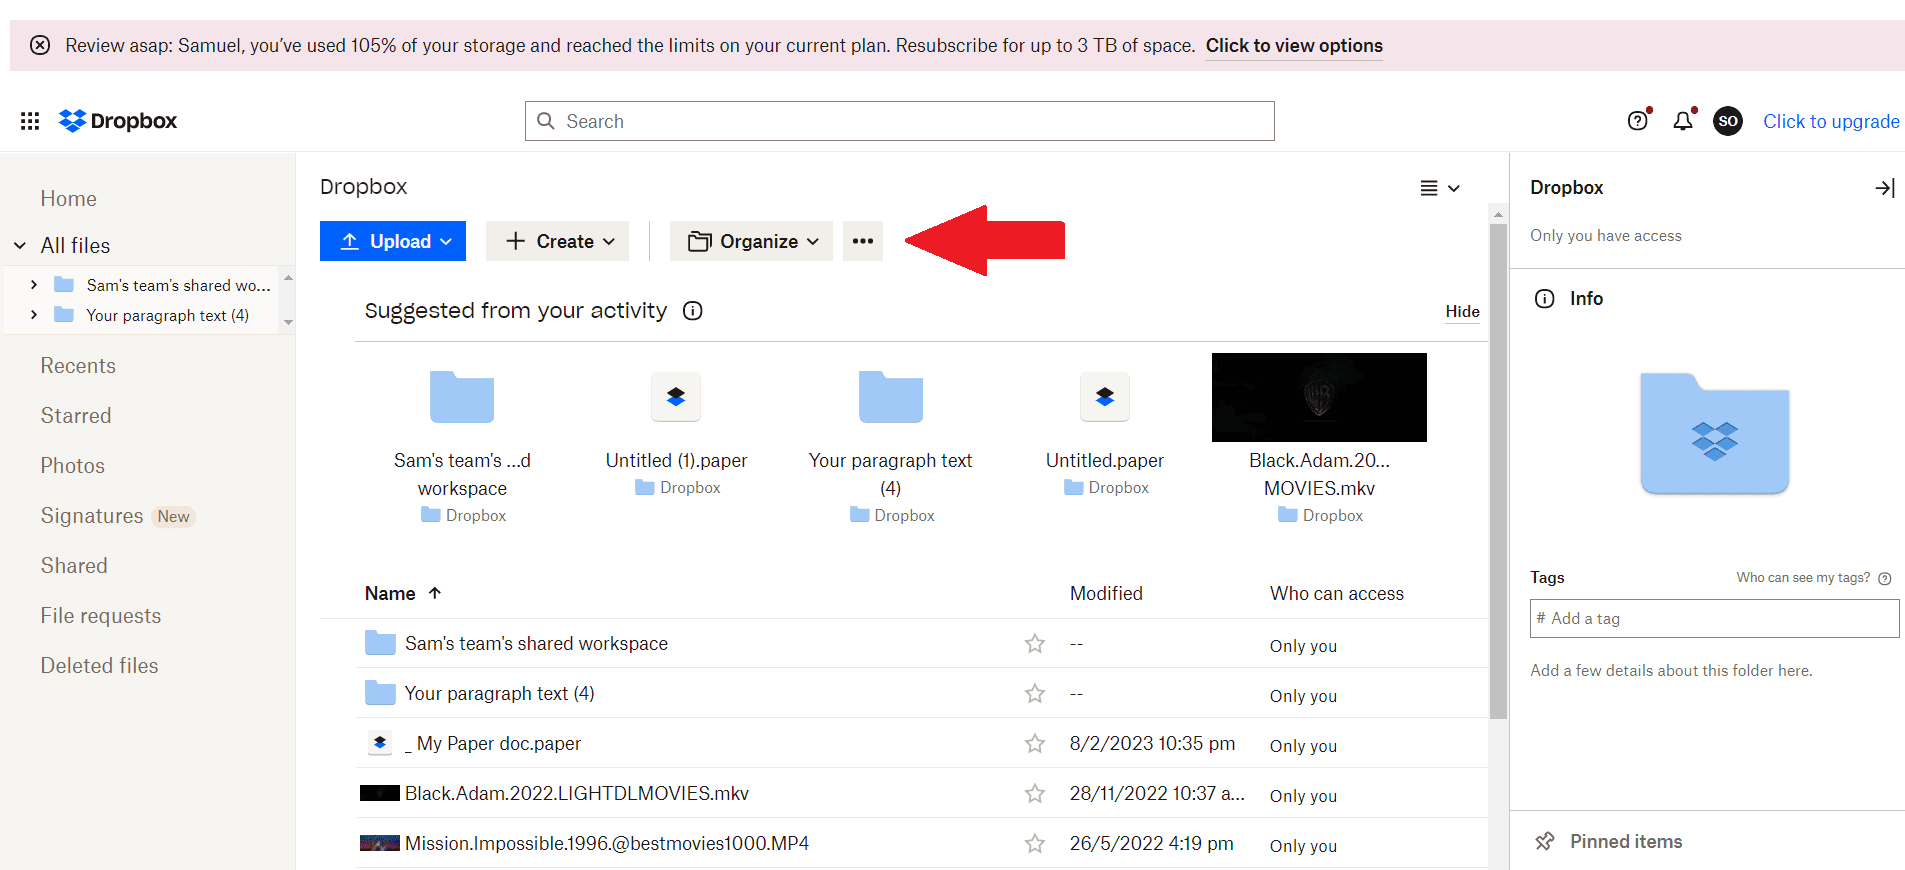Click 'Add a few details about this folder'
This screenshot has height=870, width=1905.
[x=1671, y=671]
